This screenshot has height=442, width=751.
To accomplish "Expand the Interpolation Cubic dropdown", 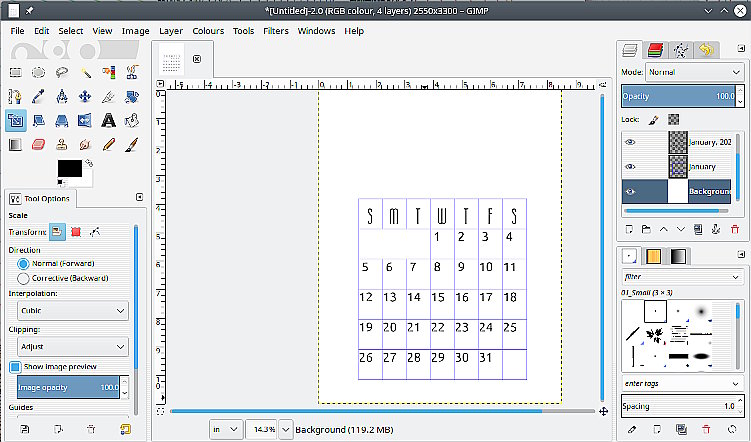I will (68, 311).
